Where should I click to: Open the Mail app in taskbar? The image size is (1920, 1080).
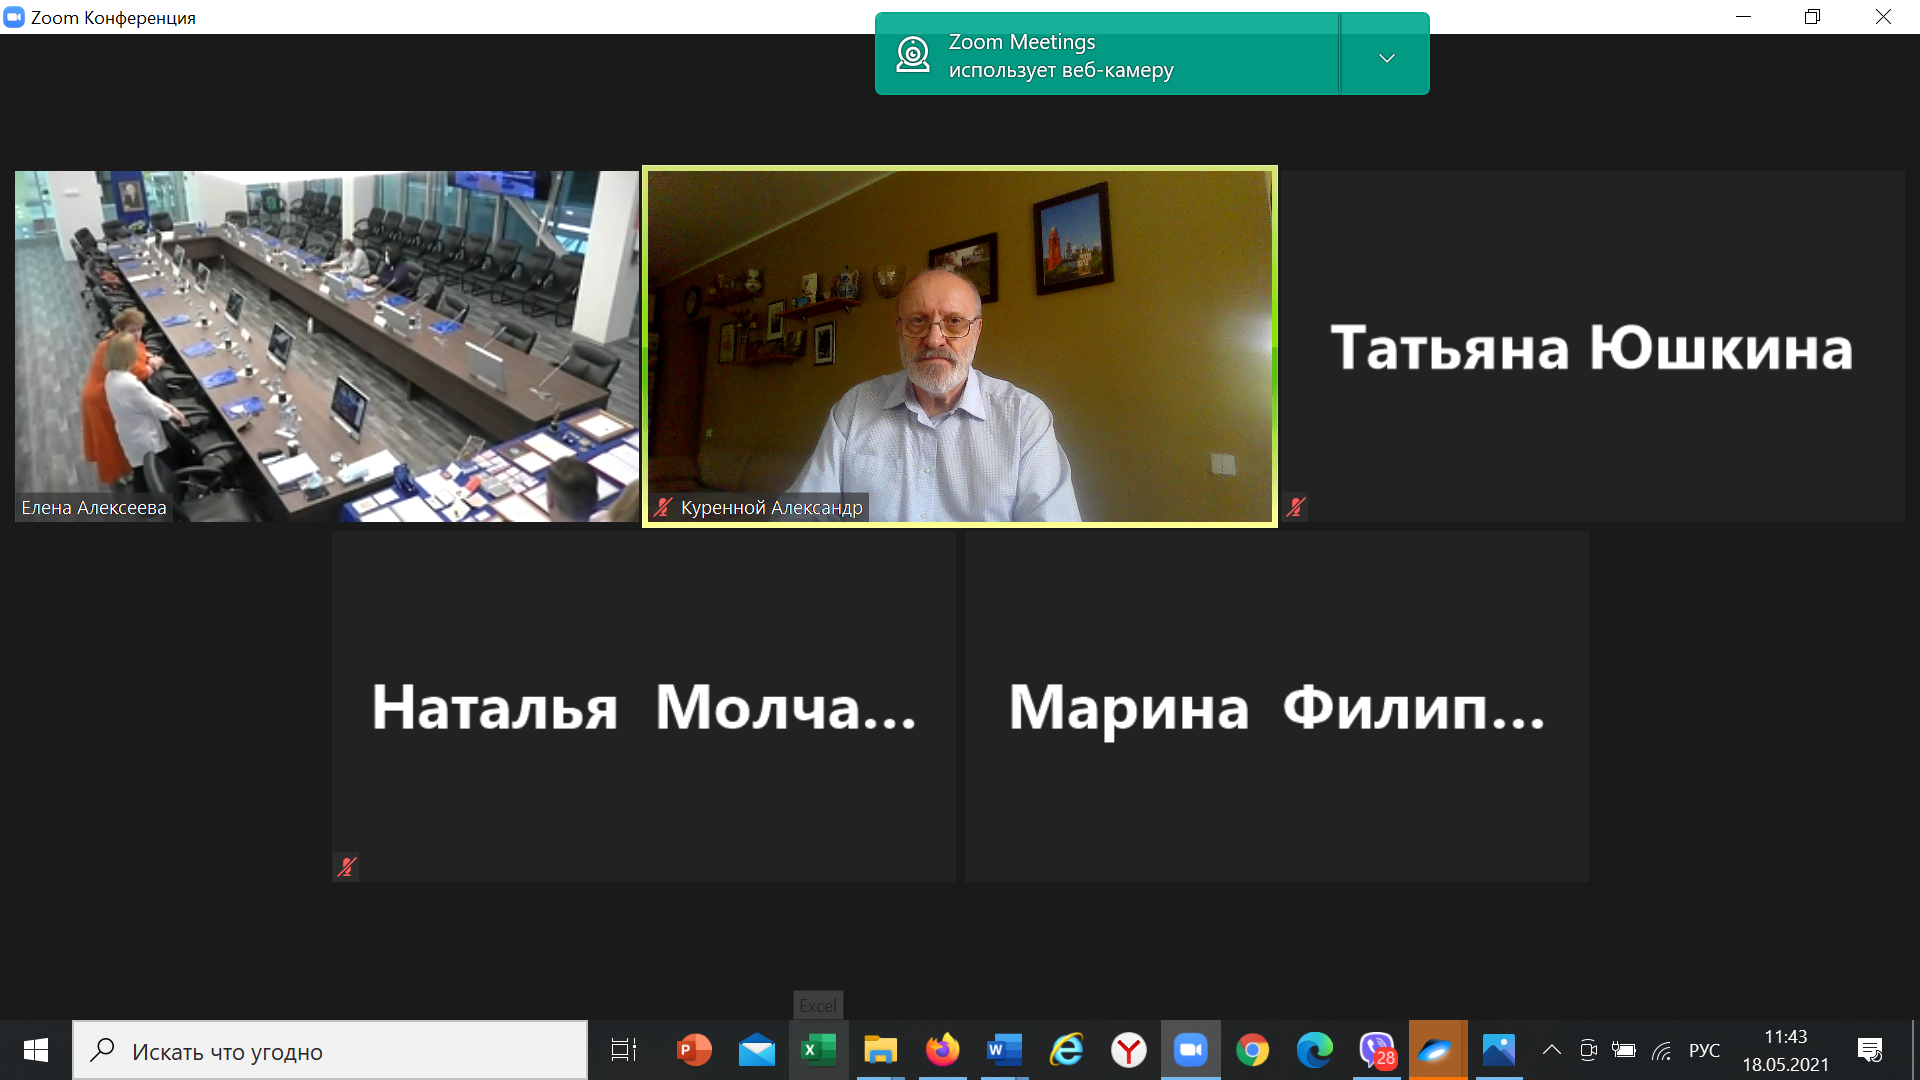pos(757,1050)
